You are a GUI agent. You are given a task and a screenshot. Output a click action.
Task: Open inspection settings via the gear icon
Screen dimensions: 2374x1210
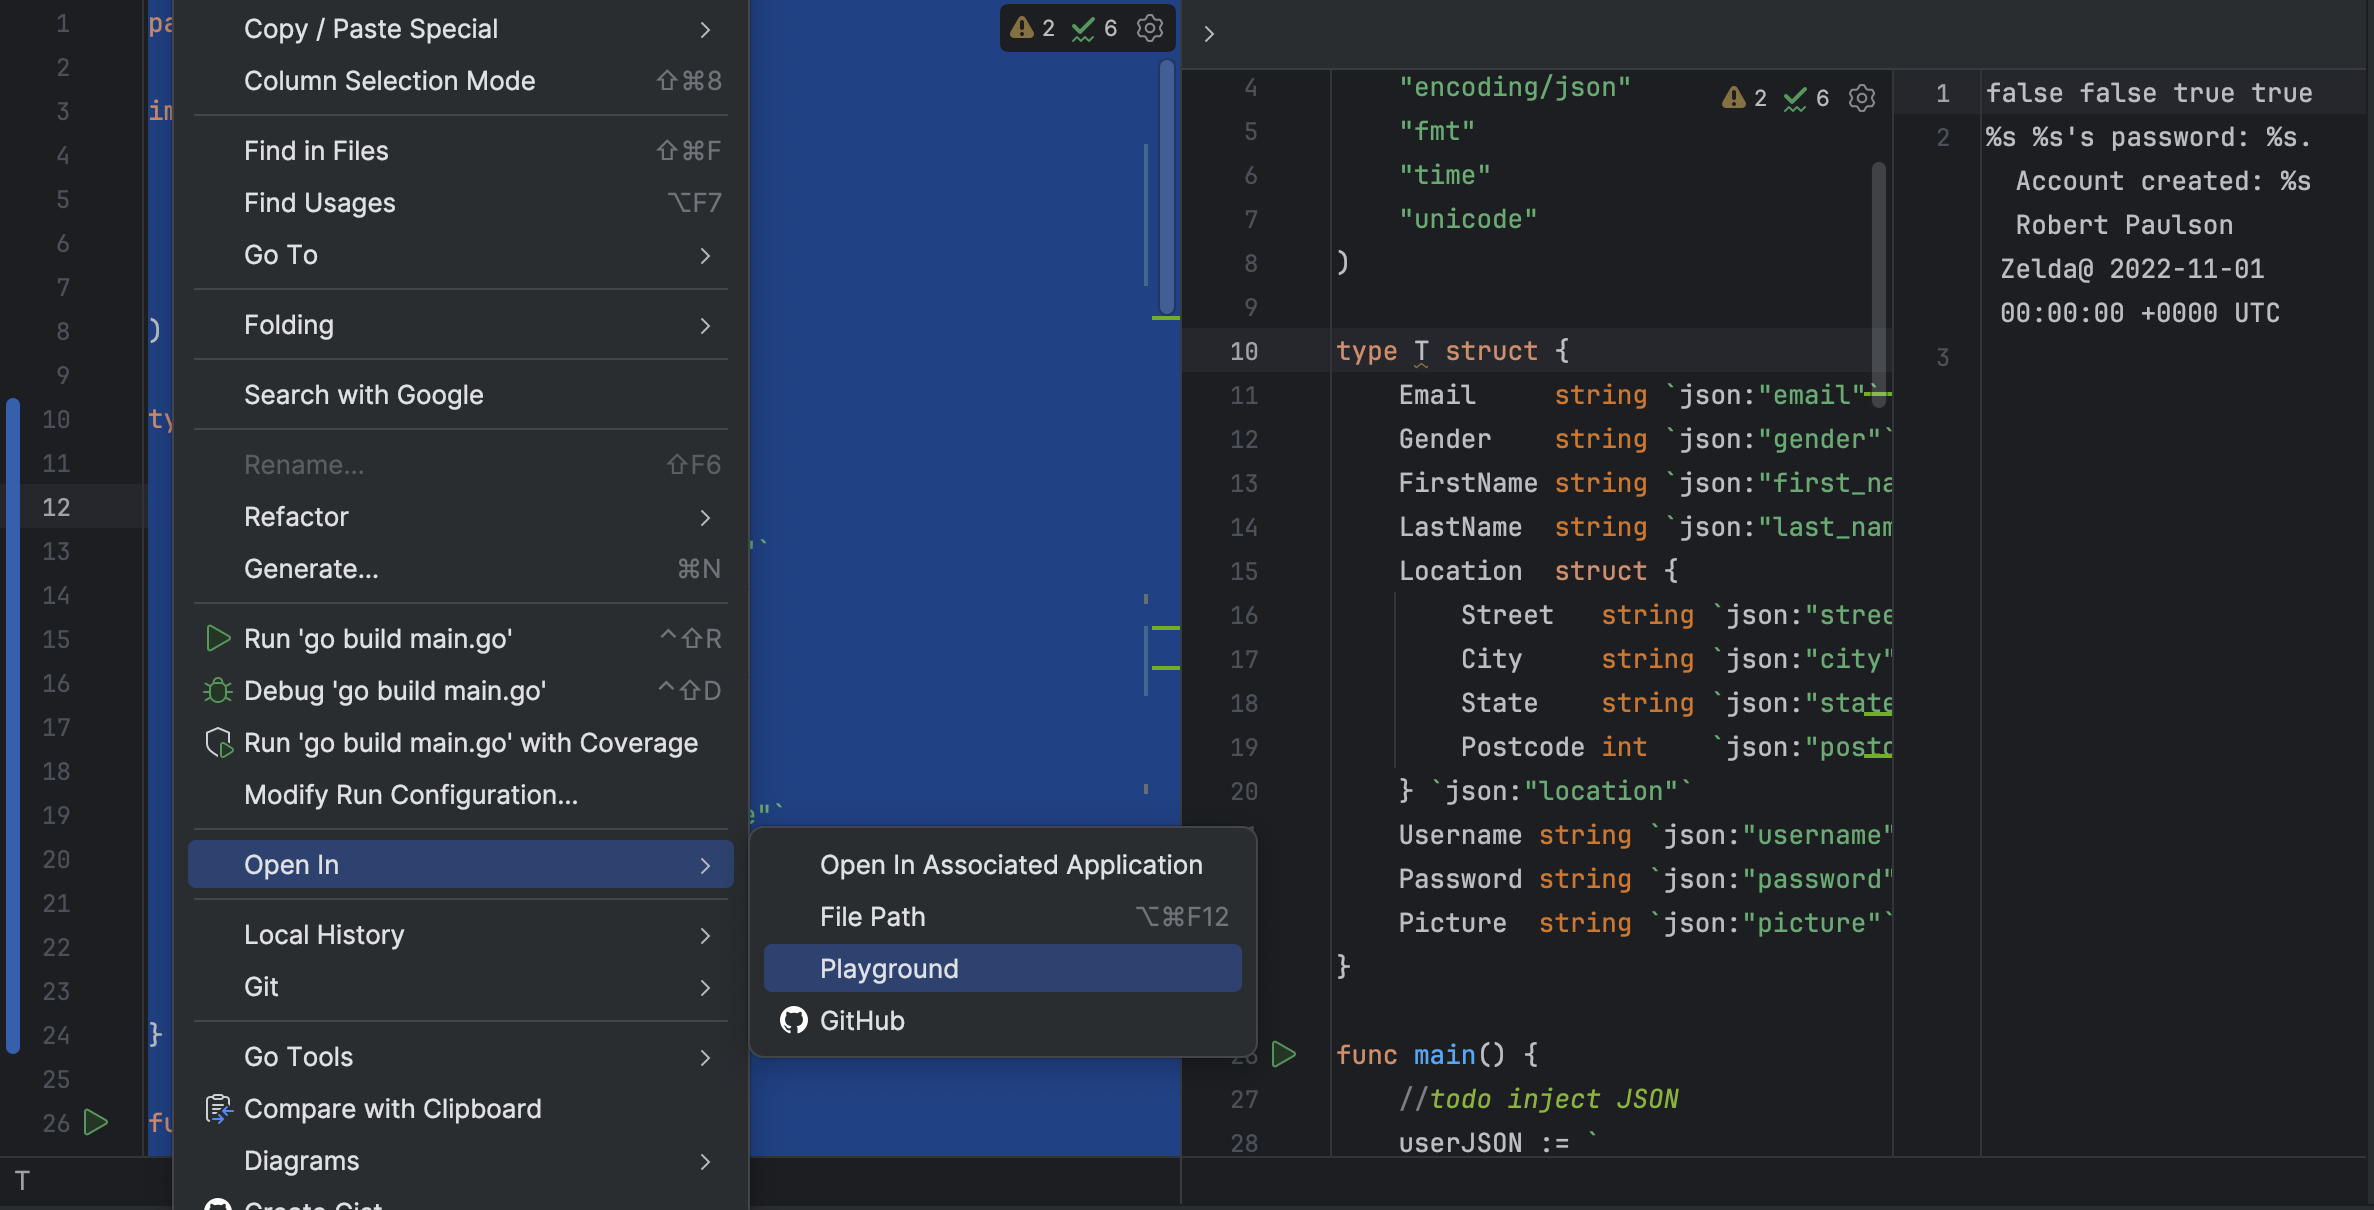pos(1148,28)
